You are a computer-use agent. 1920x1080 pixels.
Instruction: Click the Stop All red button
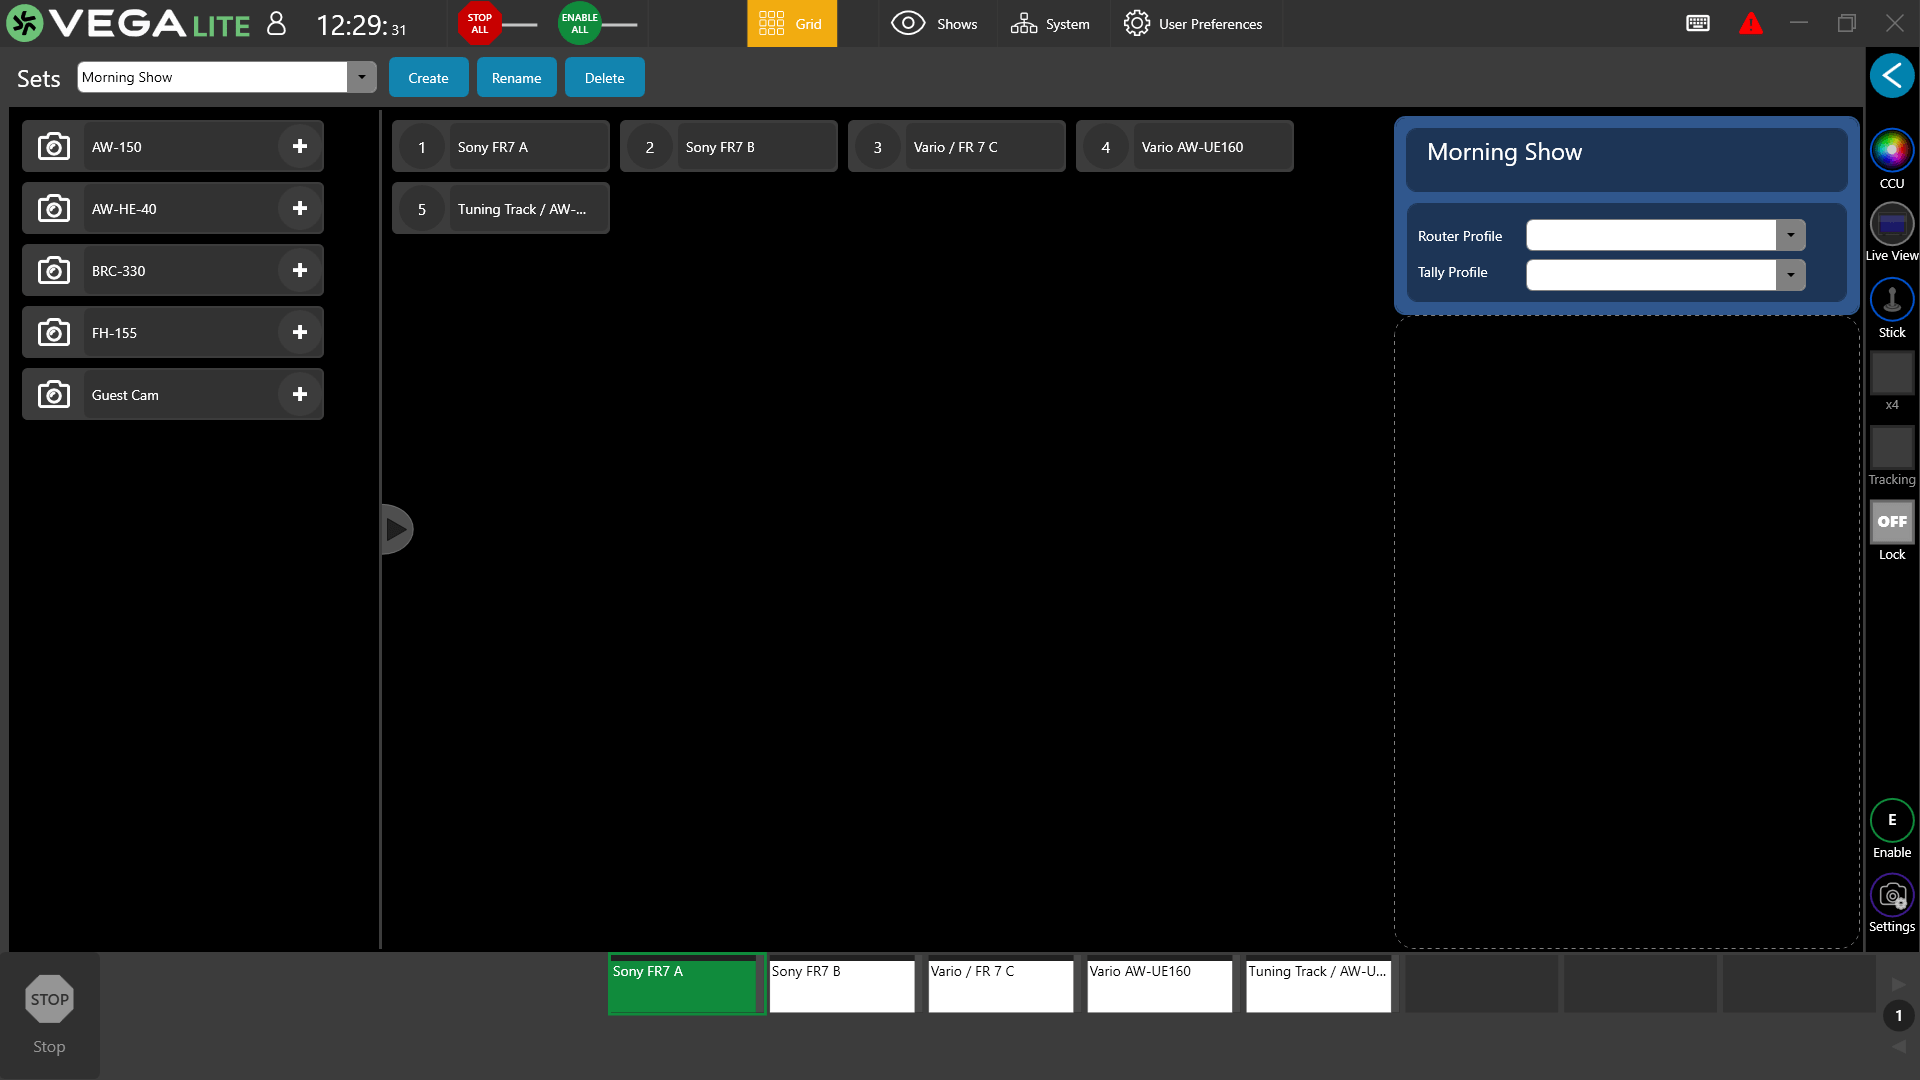[479, 23]
